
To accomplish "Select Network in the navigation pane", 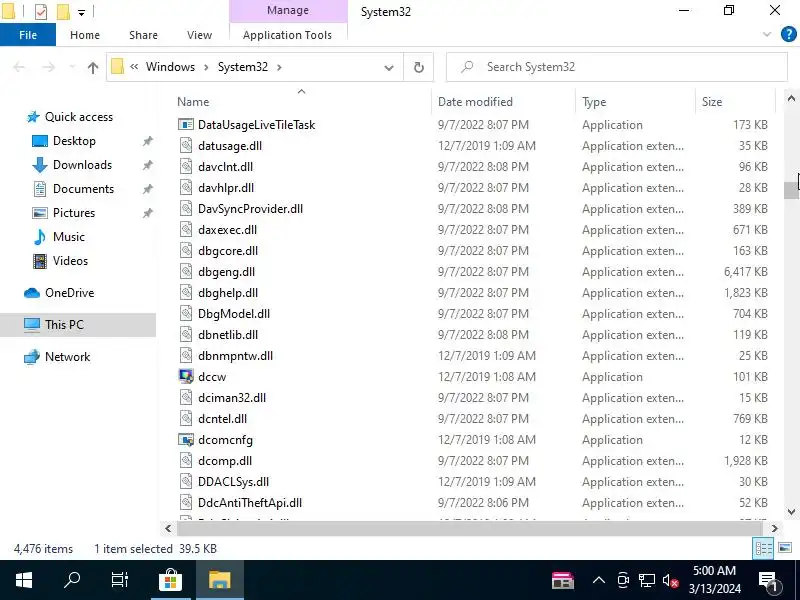I will (x=67, y=357).
